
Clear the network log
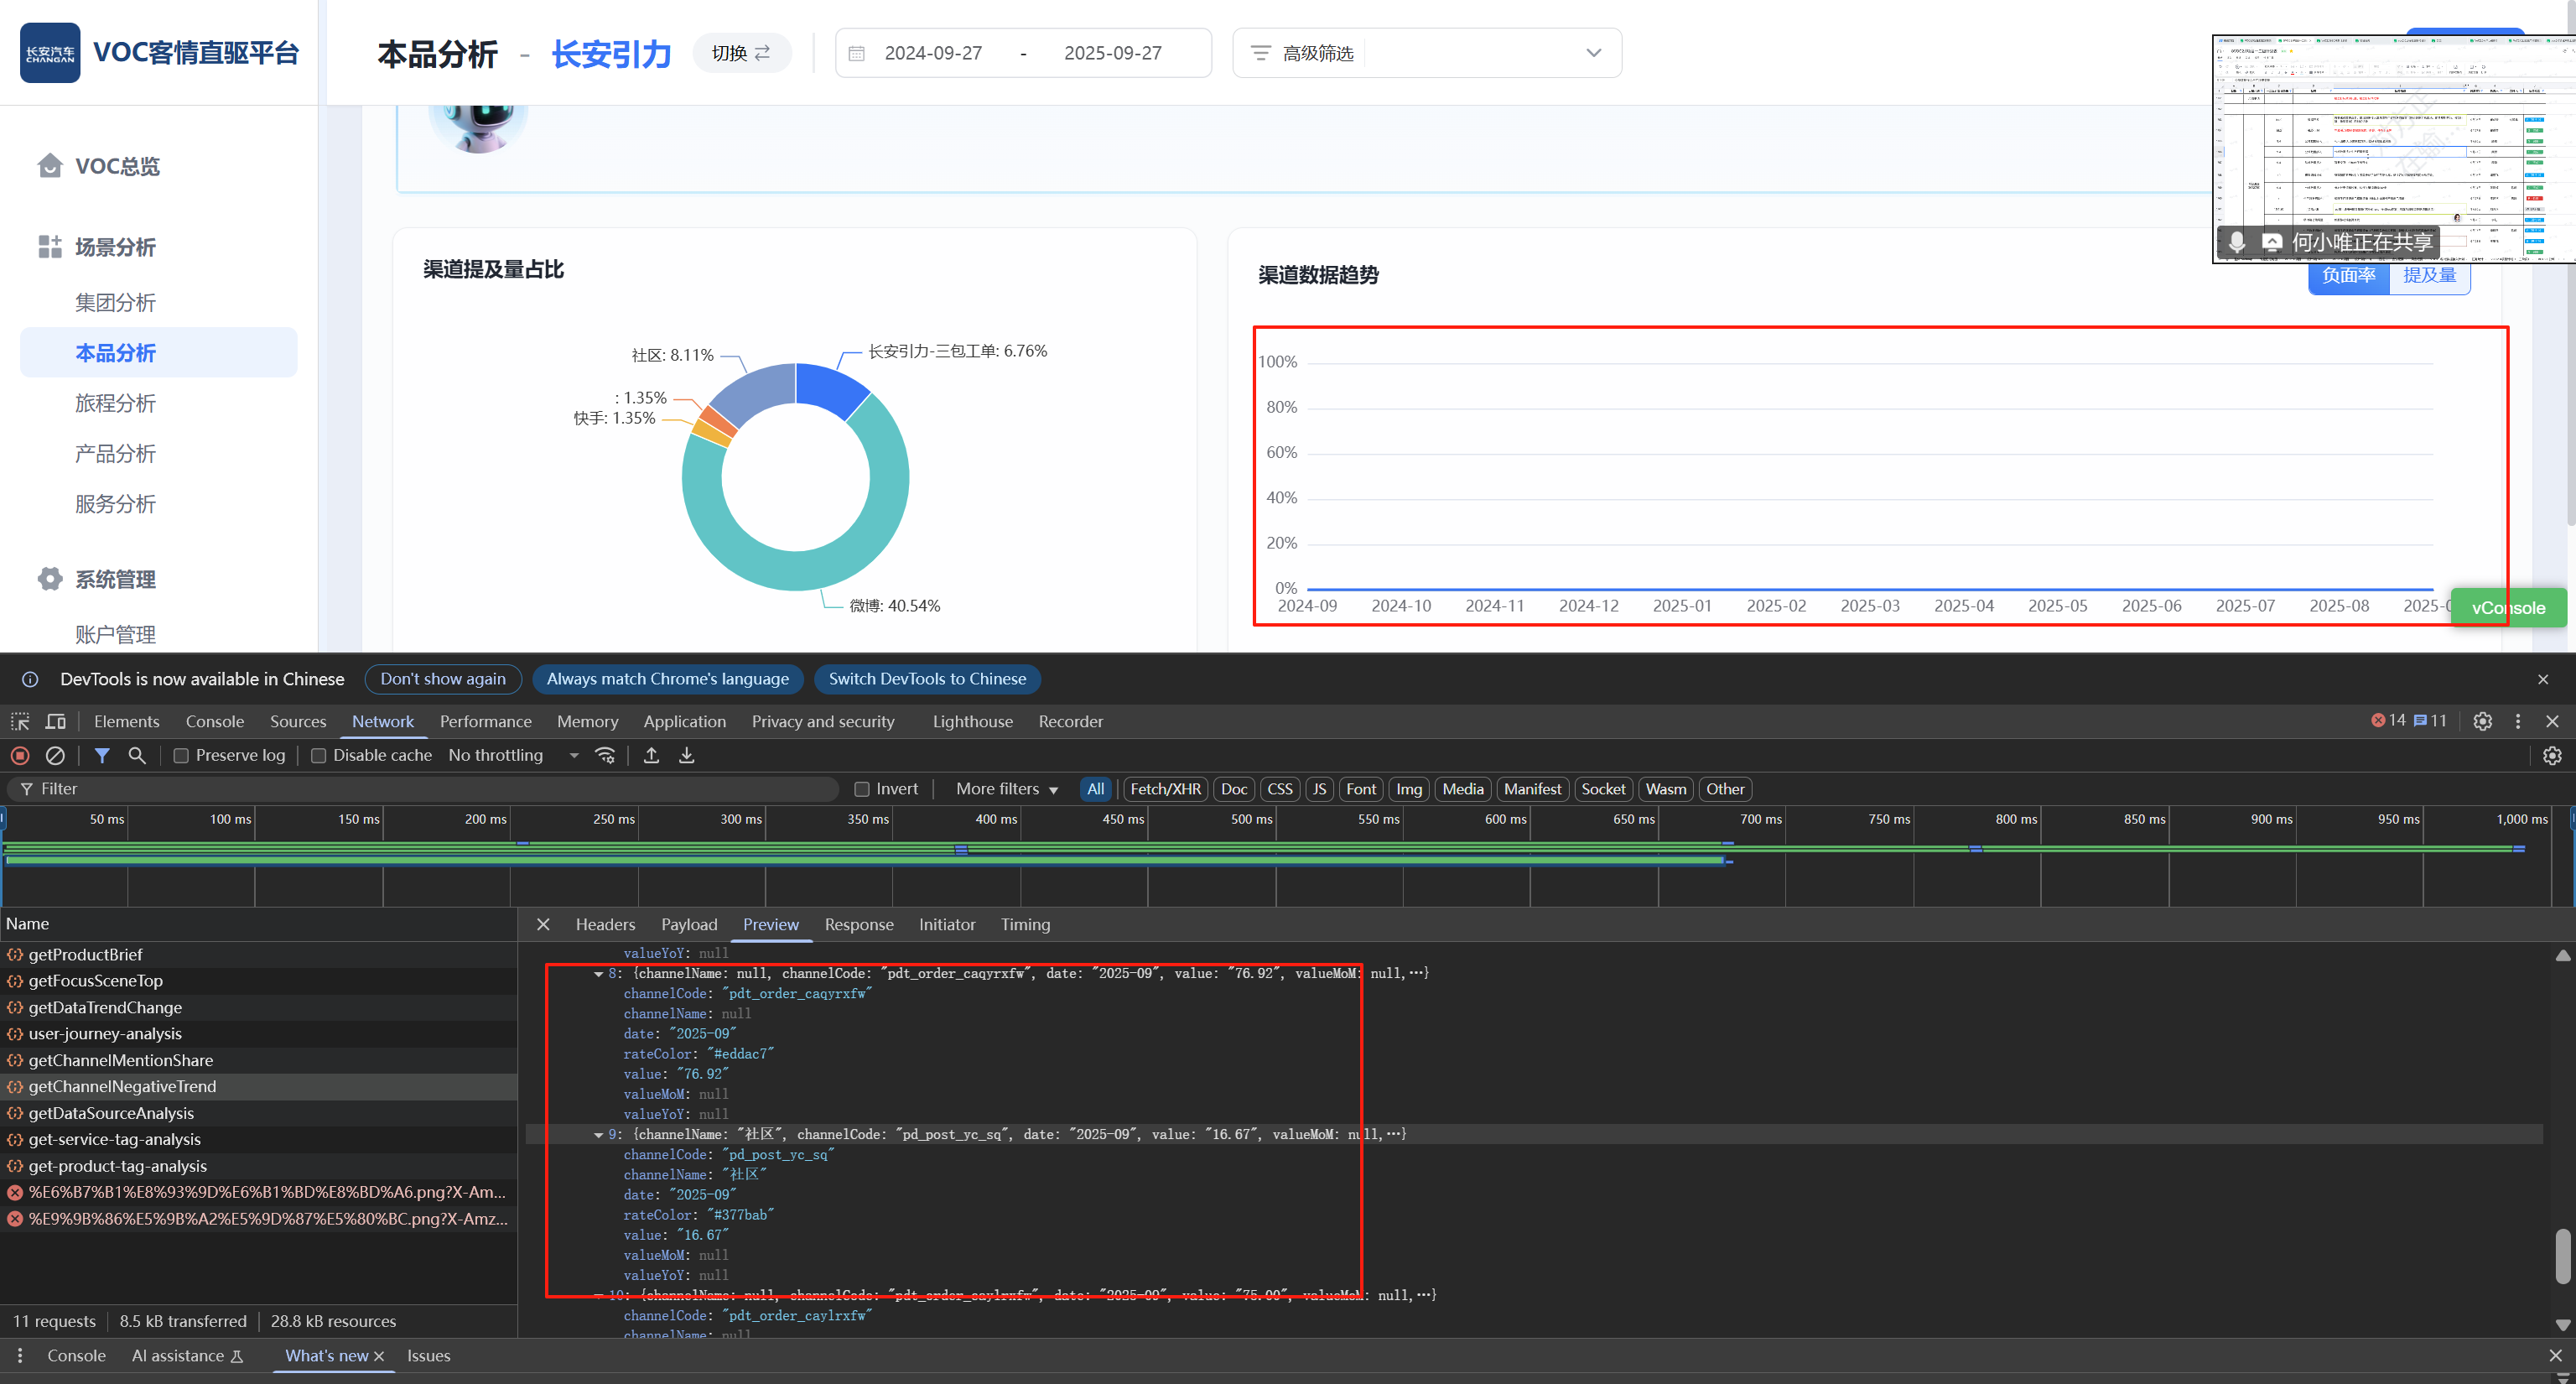tap(56, 755)
